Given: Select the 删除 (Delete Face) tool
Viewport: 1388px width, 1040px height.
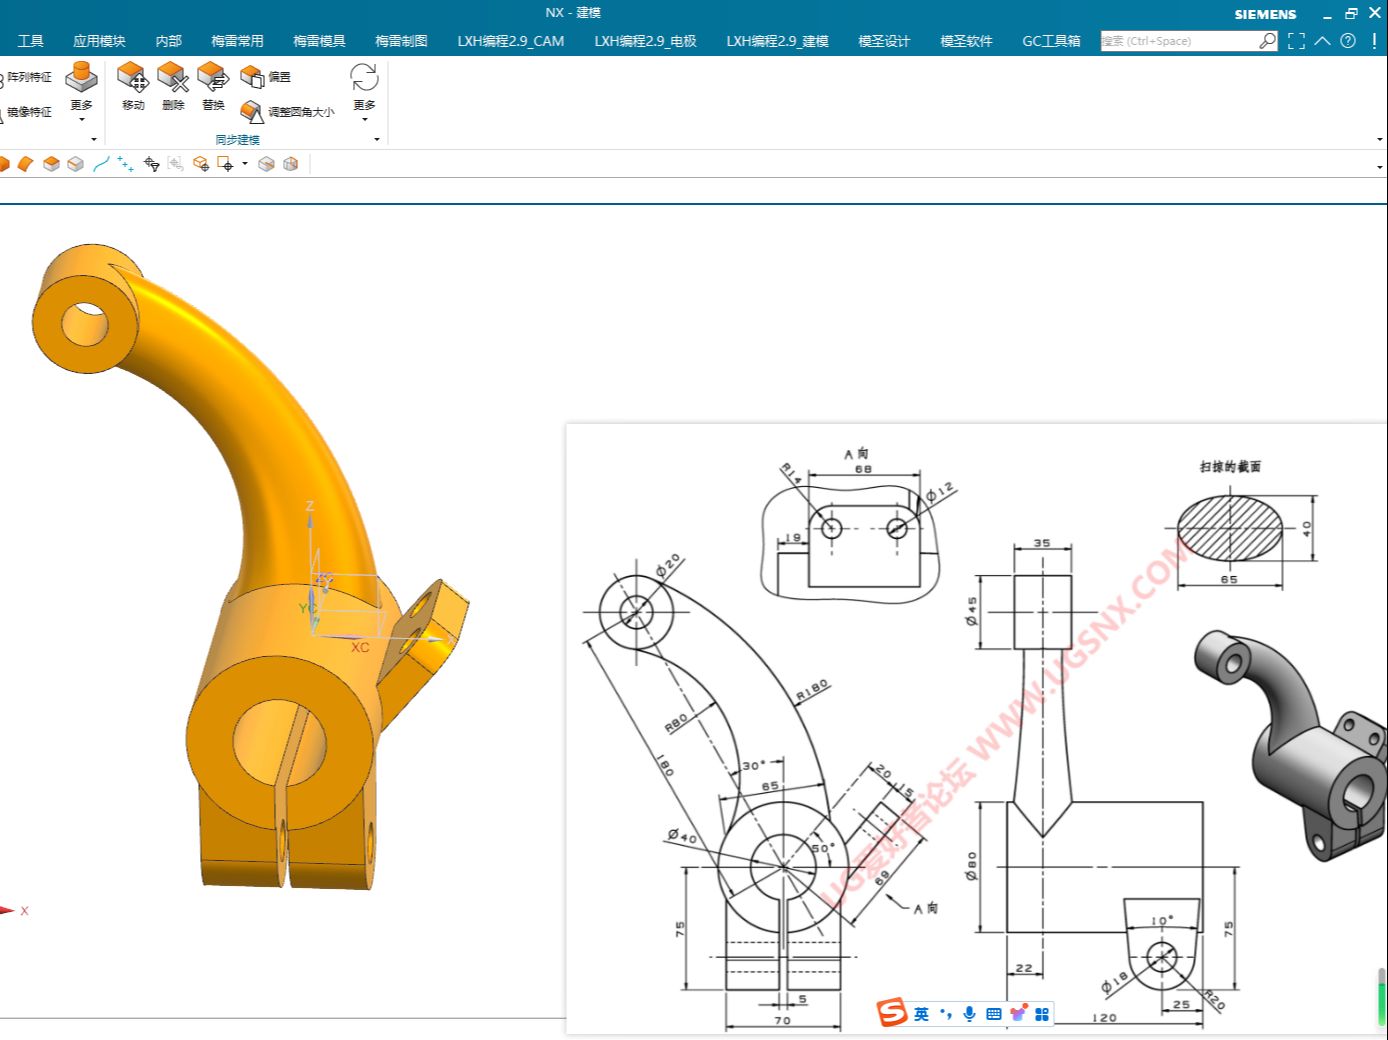Looking at the screenshot, I should [x=173, y=78].
